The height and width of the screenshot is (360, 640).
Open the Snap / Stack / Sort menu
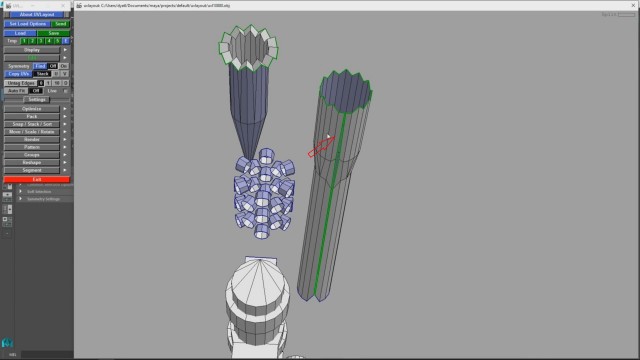[32, 124]
